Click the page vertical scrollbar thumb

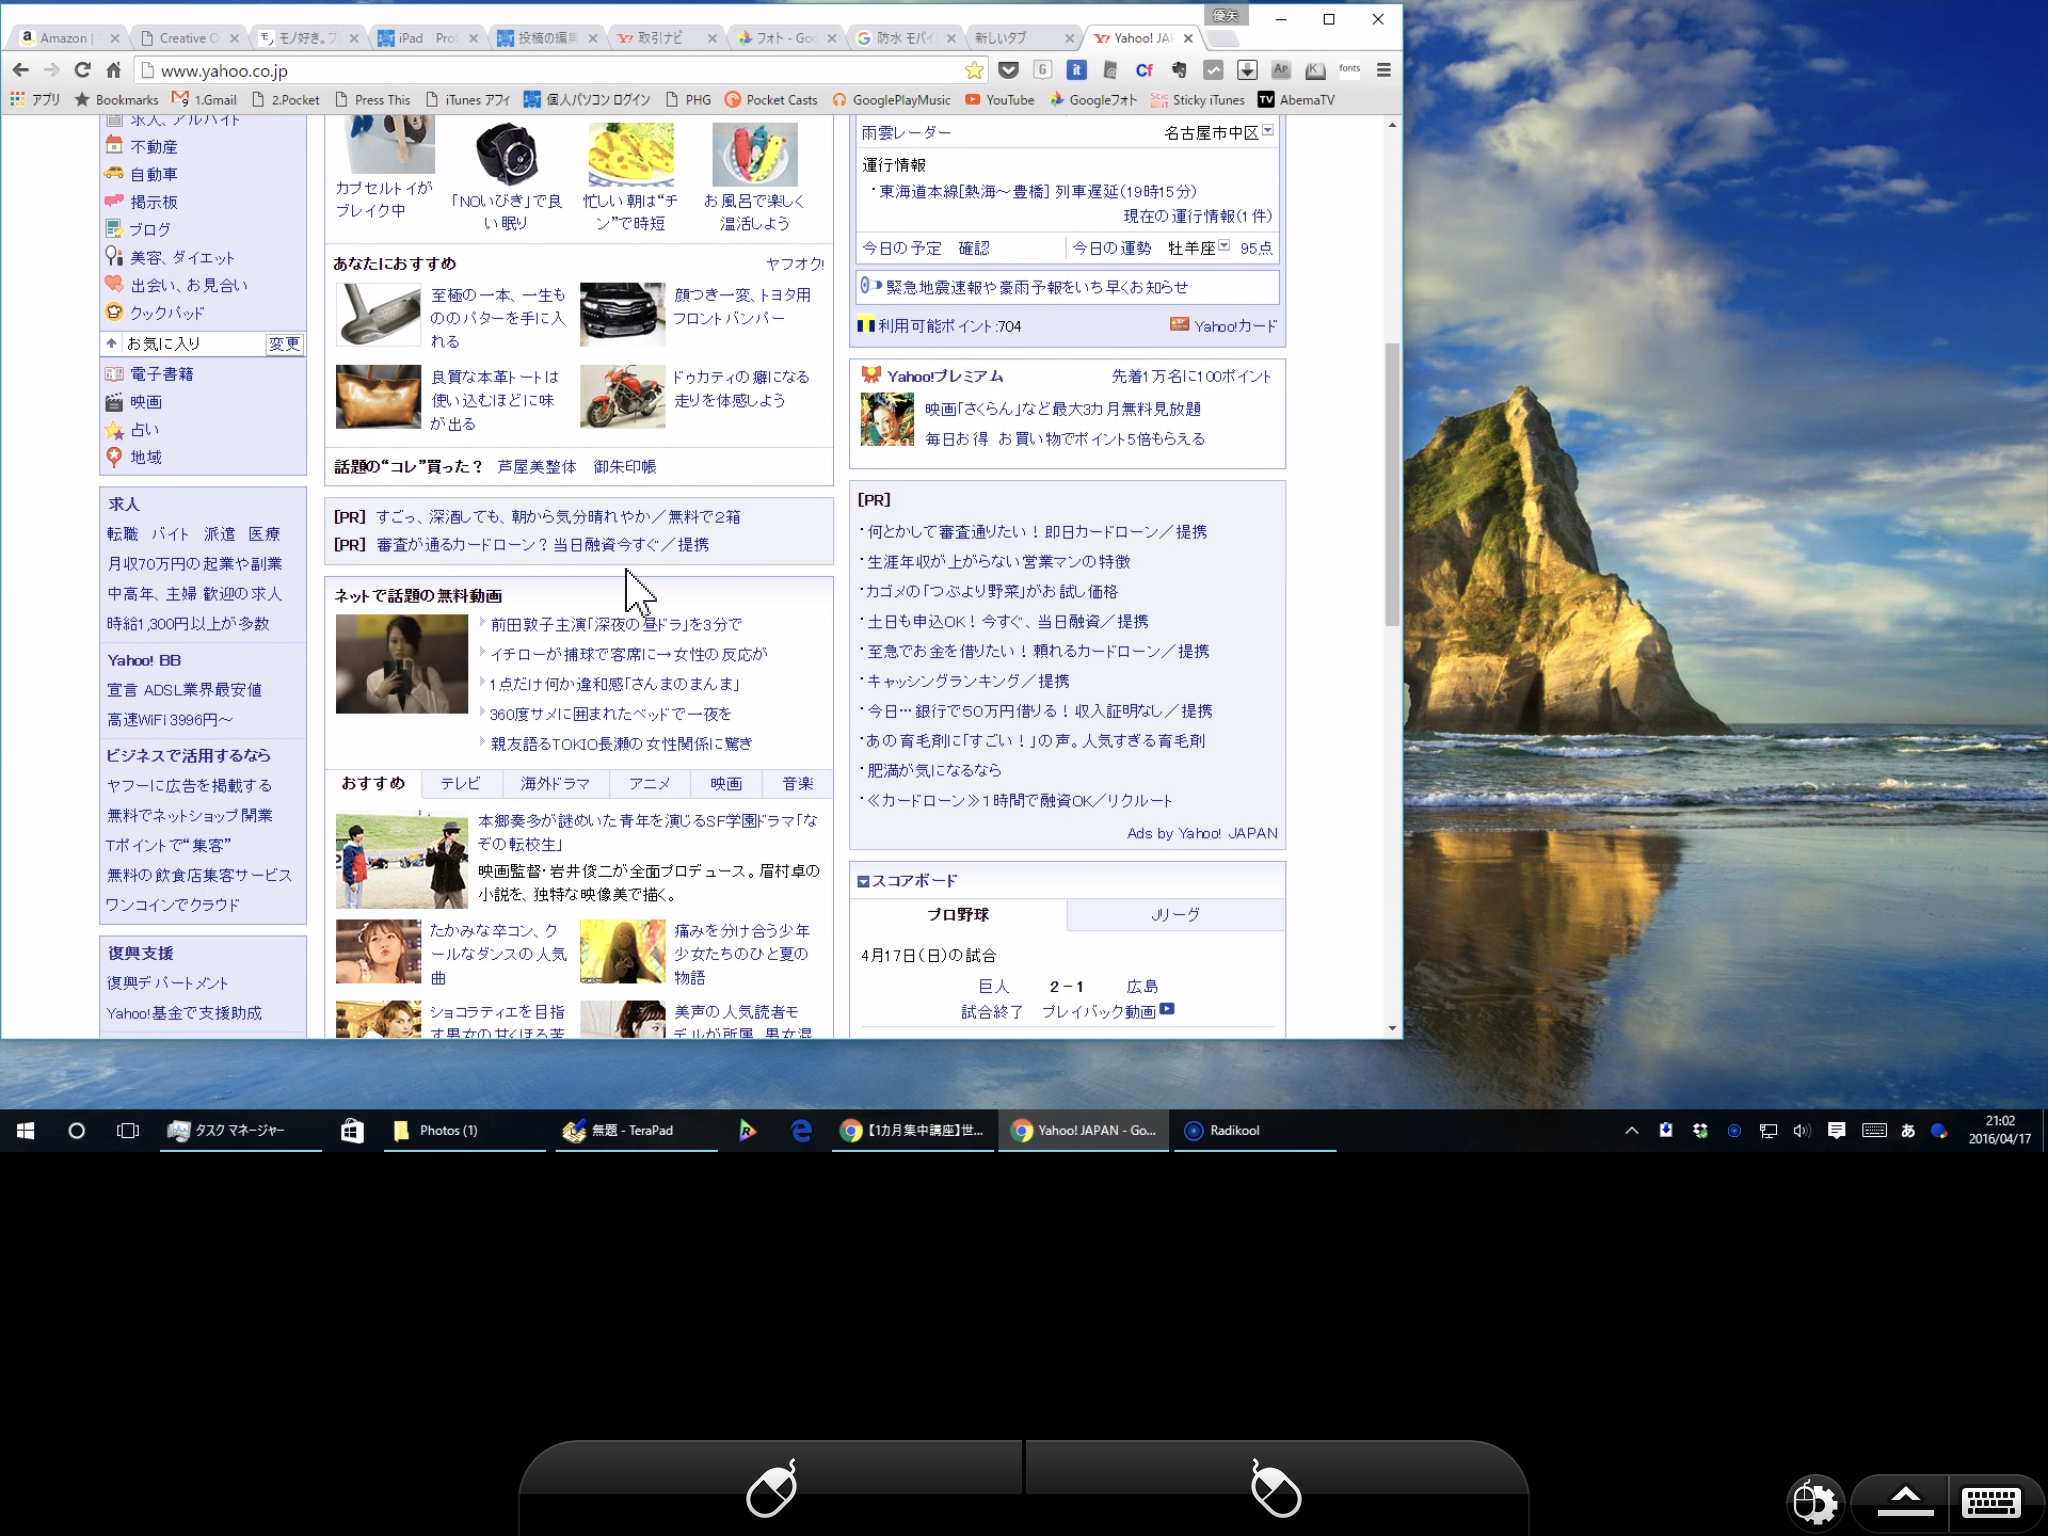[1392, 484]
